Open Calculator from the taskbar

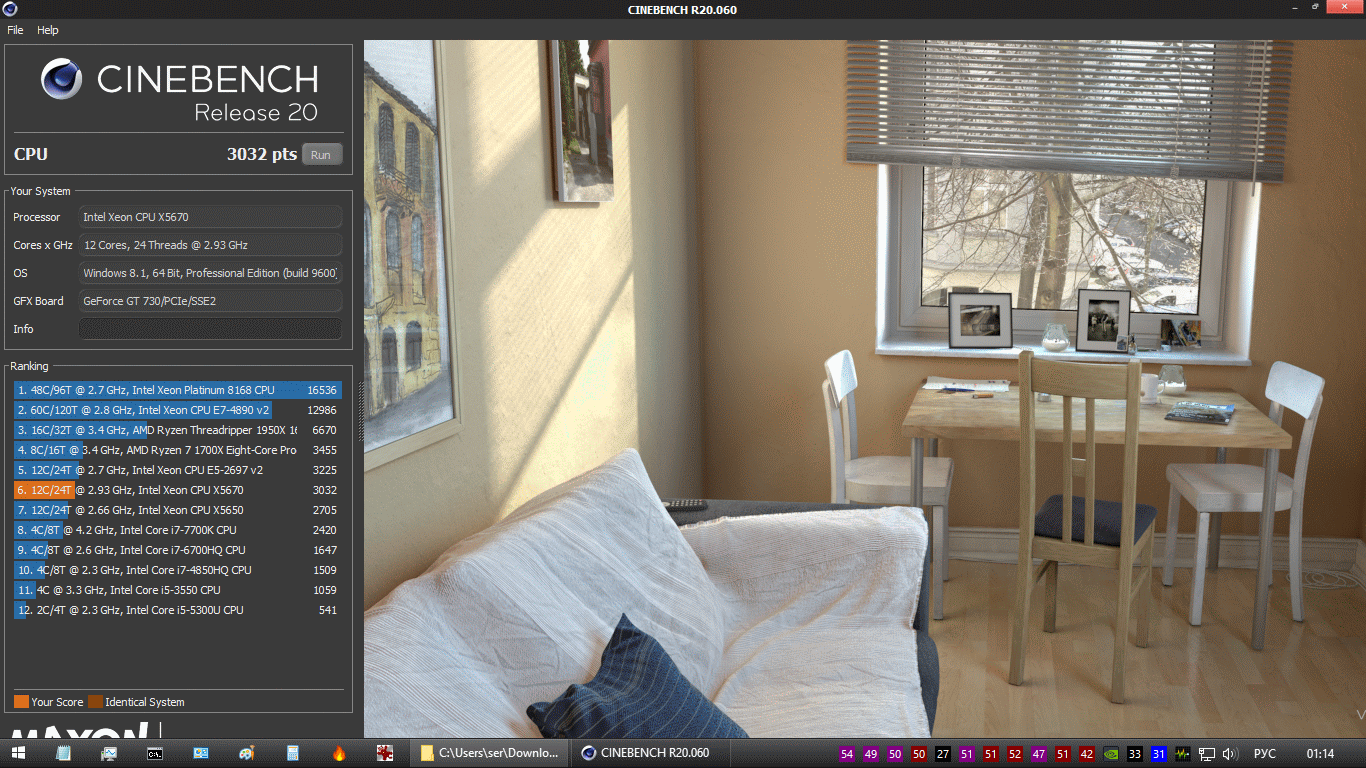click(x=293, y=753)
